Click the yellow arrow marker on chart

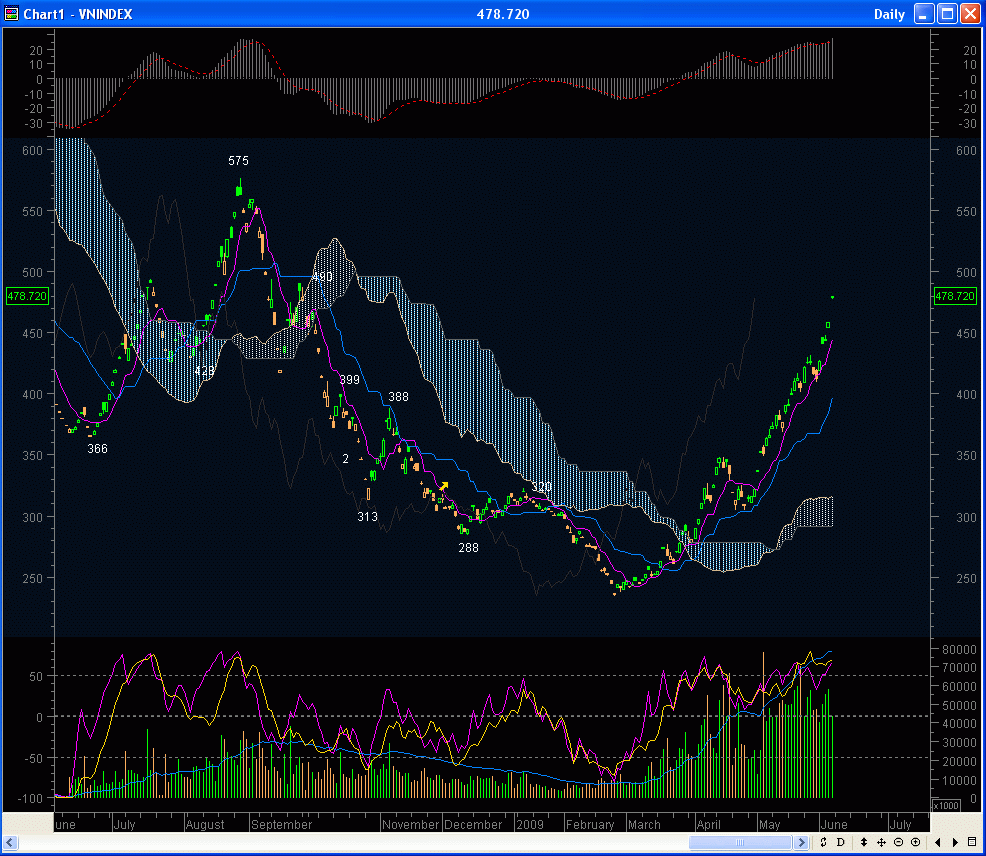443,486
